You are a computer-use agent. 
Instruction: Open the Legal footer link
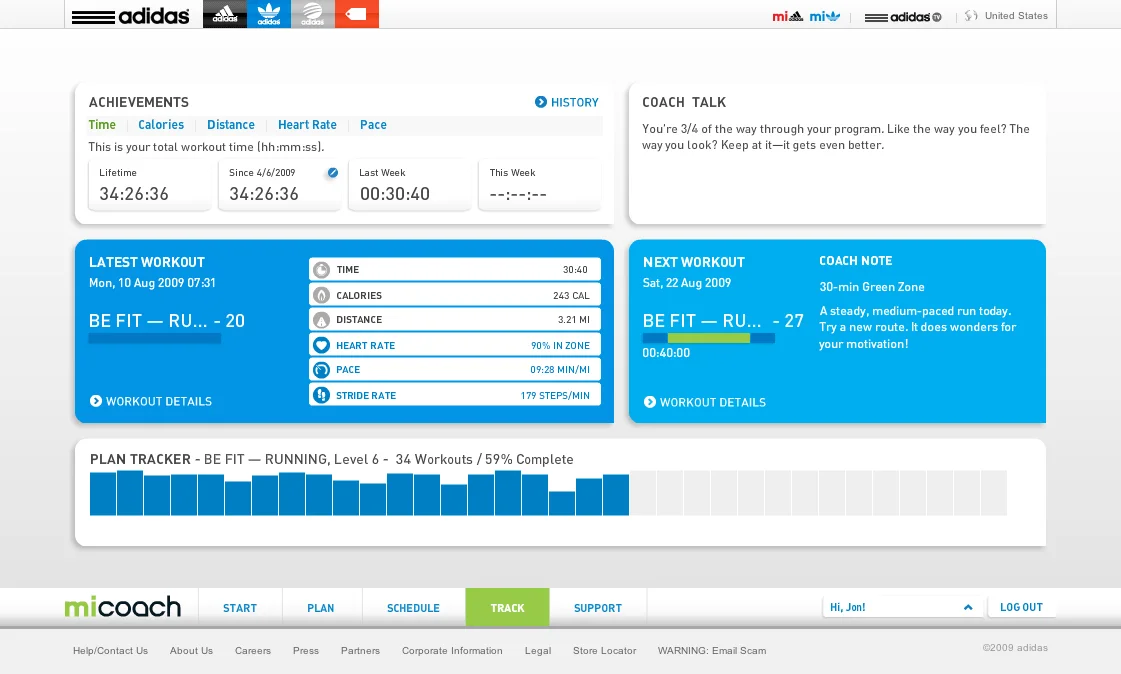[x=538, y=650]
